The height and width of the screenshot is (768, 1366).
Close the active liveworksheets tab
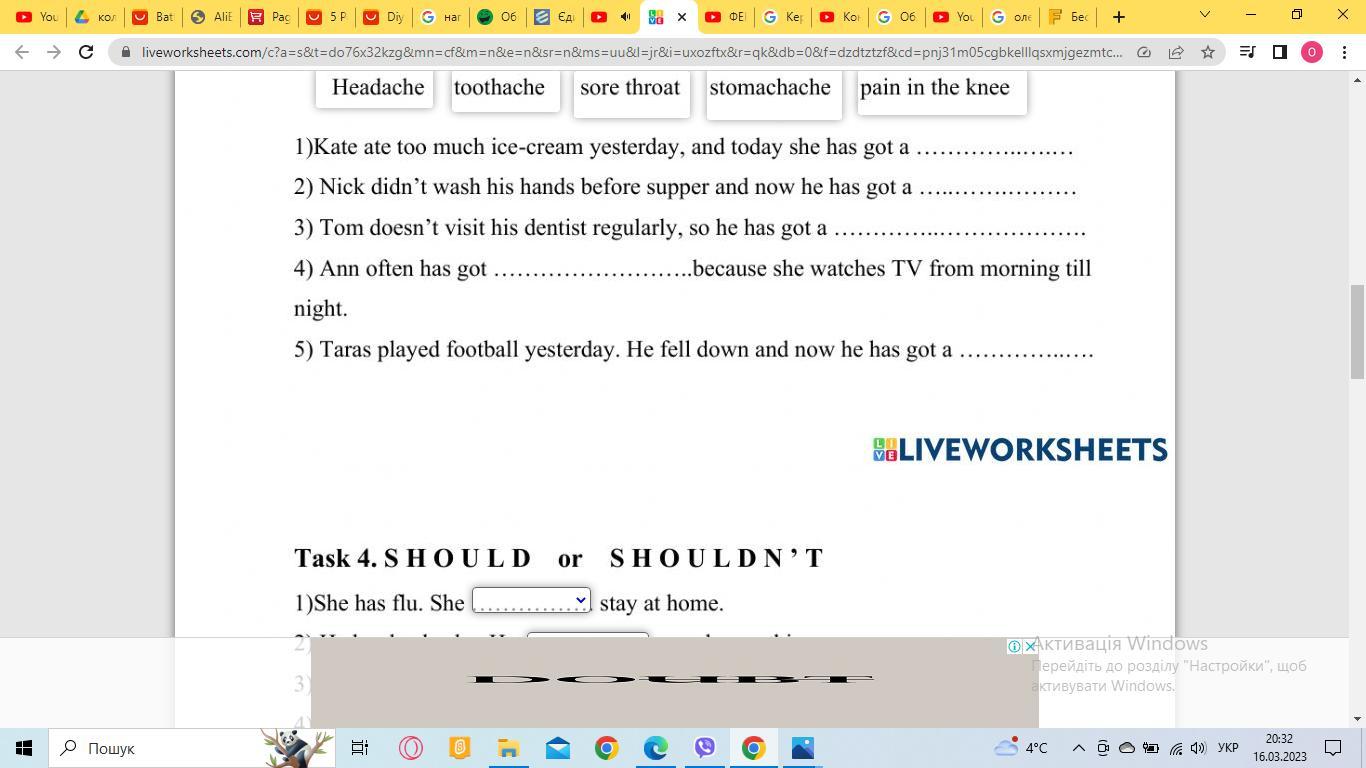(x=682, y=17)
